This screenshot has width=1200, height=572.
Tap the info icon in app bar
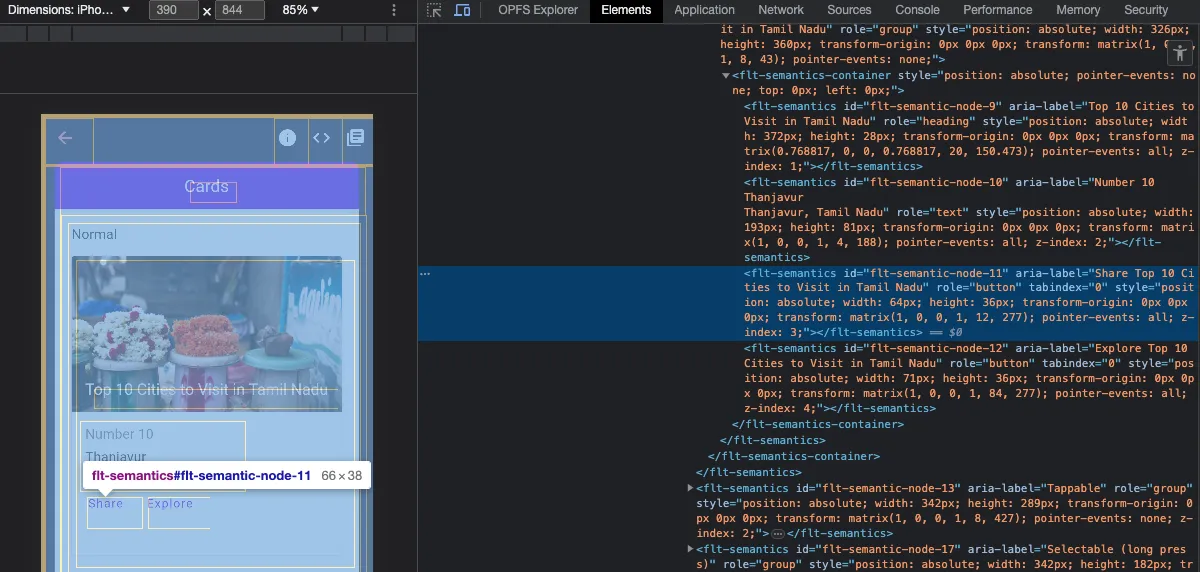(288, 138)
